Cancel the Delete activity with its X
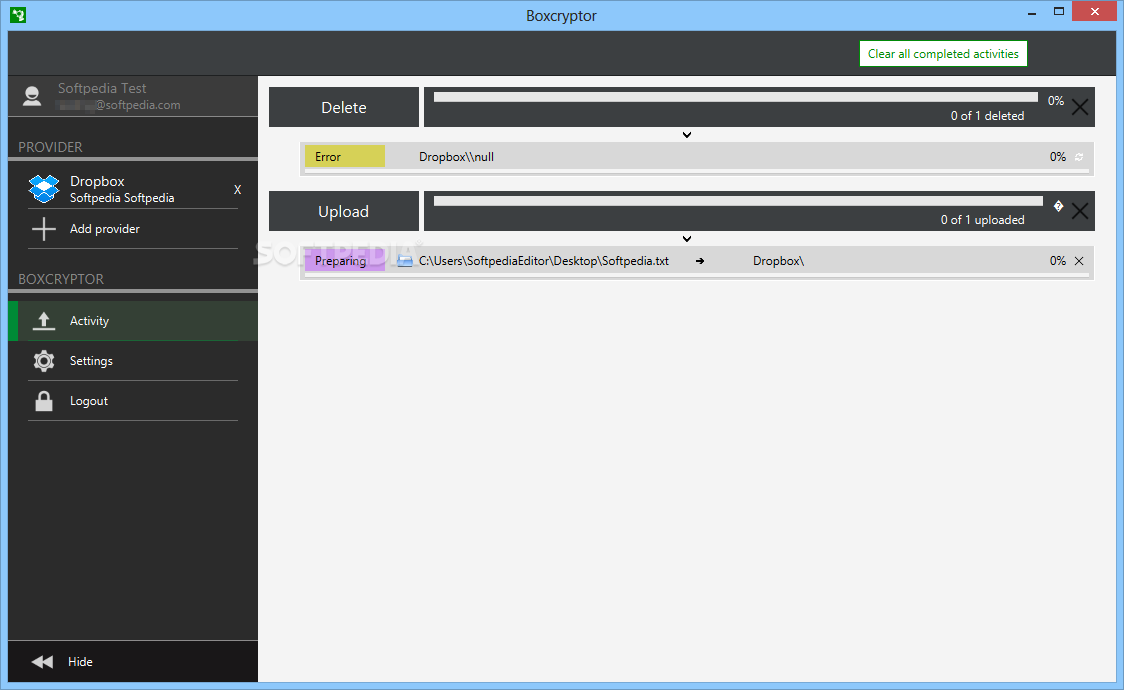The image size is (1124, 690). [1080, 107]
